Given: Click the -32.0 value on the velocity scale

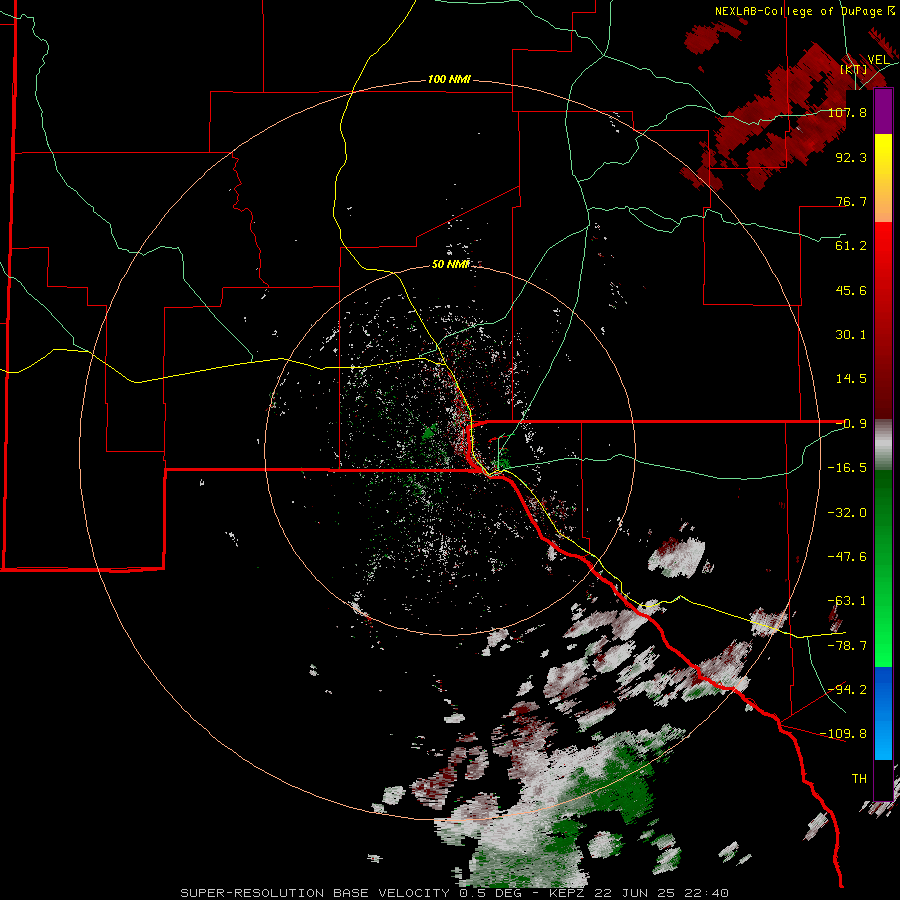Looking at the screenshot, I should pos(847,513).
